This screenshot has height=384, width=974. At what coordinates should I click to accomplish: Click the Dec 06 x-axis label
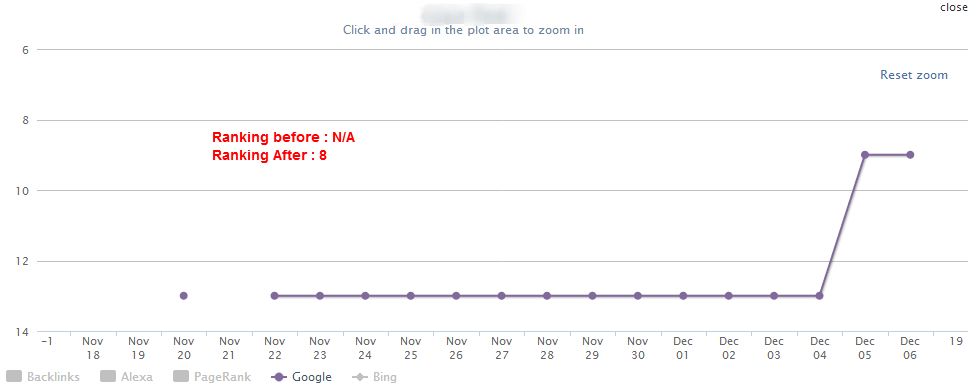pyautogui.click(x=910, y=348)
